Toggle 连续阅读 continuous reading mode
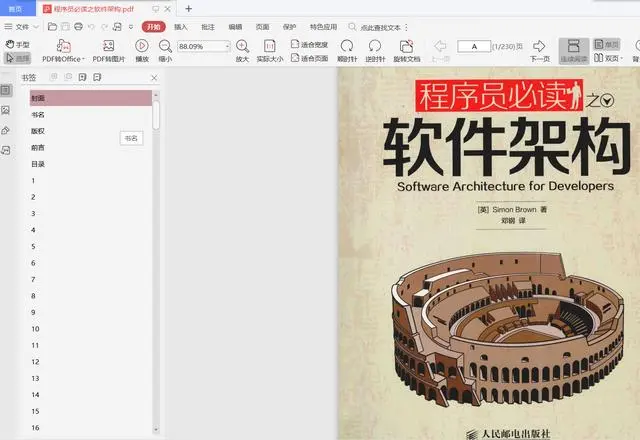Viewport: 640px width, 440px height. coord(573,51)
